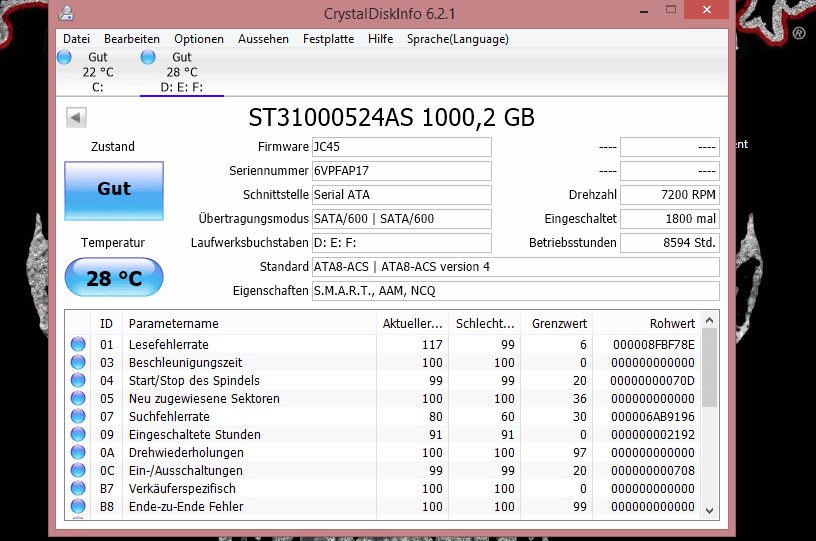Select the Suchfehlerrate parameter name

click(x=169, y=416)
